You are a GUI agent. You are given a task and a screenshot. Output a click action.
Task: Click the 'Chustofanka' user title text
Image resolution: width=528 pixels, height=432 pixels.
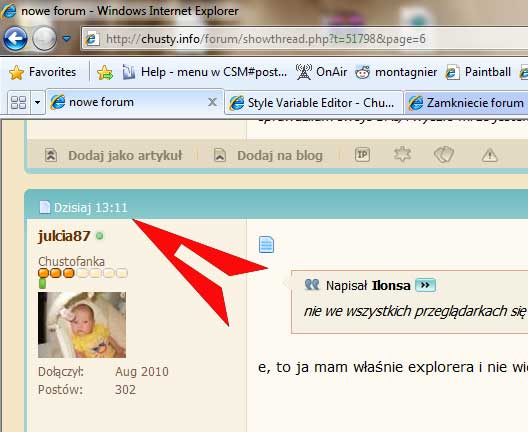click(x=71, y=262)
